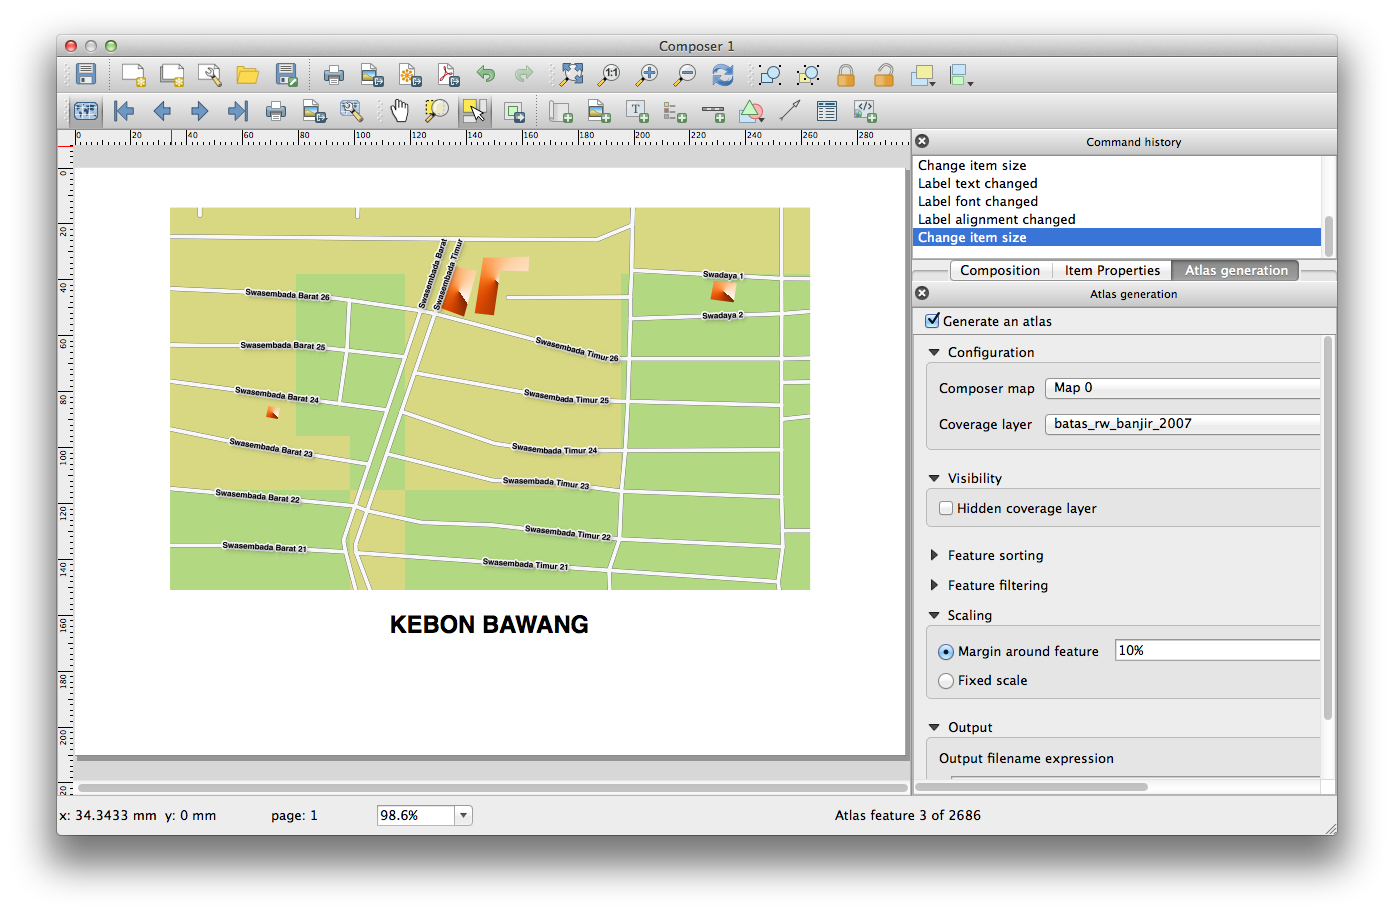Open the zoom level dropdown arrow
This screenshot has width=1394, height=914.
463,816
